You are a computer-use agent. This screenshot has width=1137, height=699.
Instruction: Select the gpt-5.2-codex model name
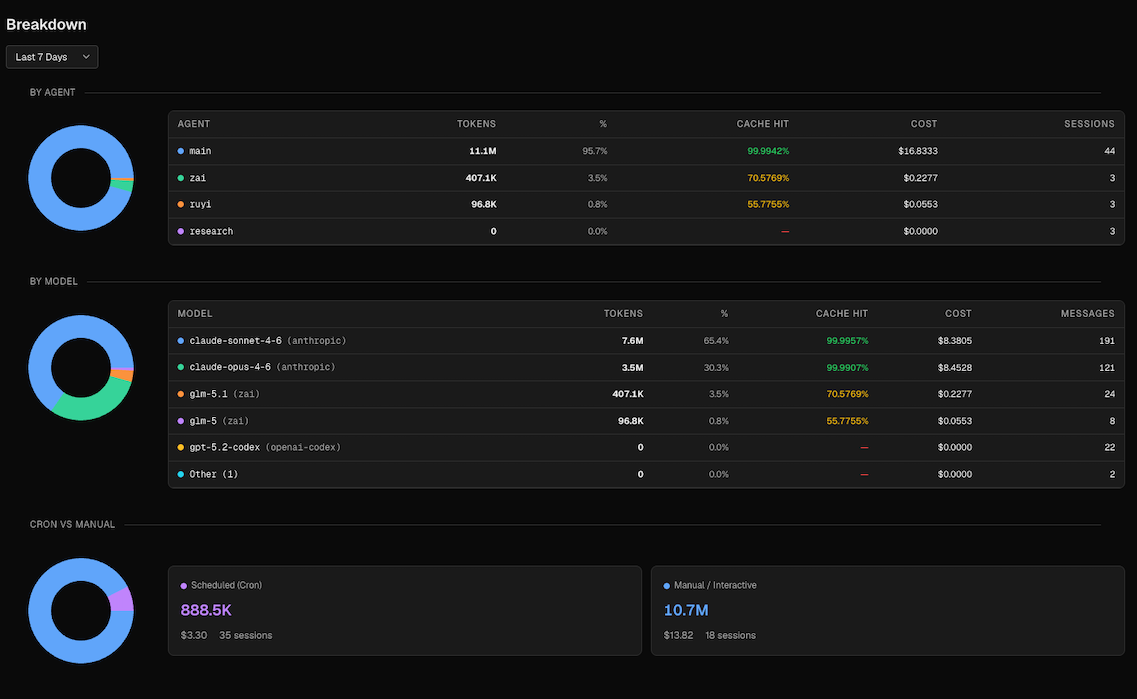(225, 447)
